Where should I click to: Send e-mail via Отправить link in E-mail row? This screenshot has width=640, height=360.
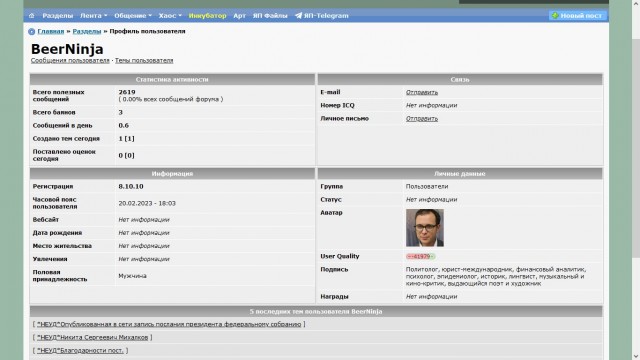[x=422, y=92]
